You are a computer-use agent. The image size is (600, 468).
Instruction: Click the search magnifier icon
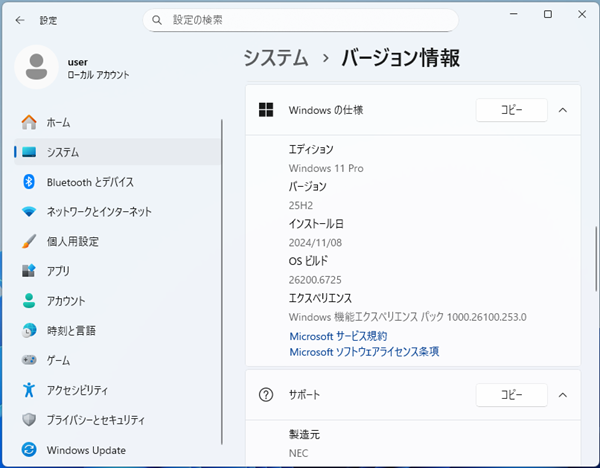pyautogui.click(x=157, y=20)
